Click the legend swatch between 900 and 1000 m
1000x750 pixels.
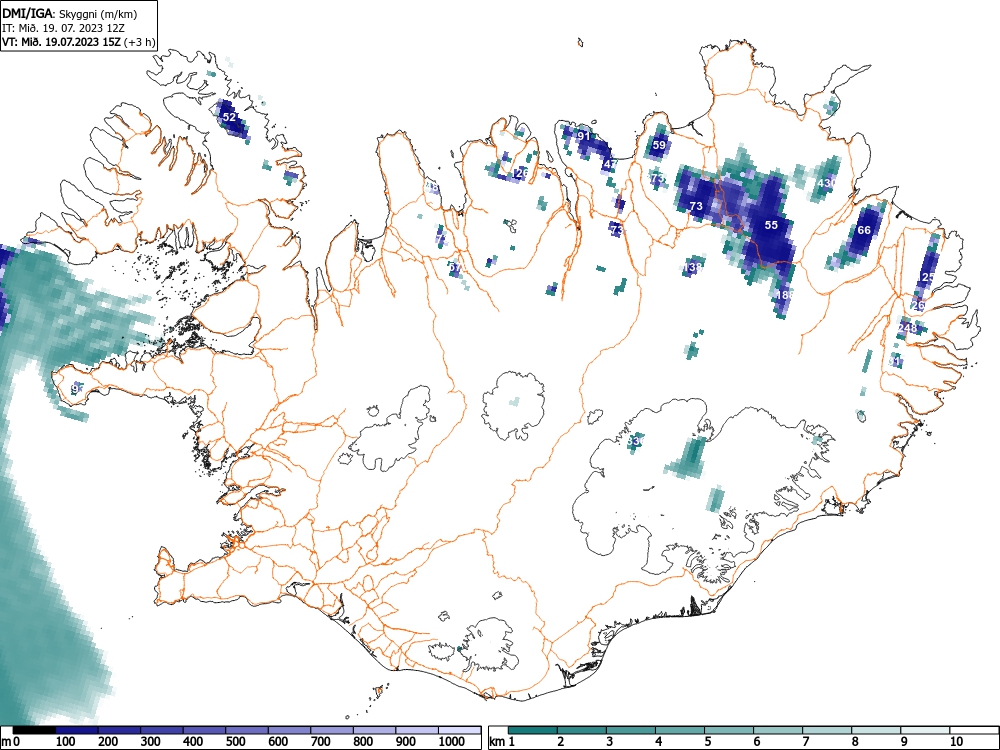click(x=418, y=730)
